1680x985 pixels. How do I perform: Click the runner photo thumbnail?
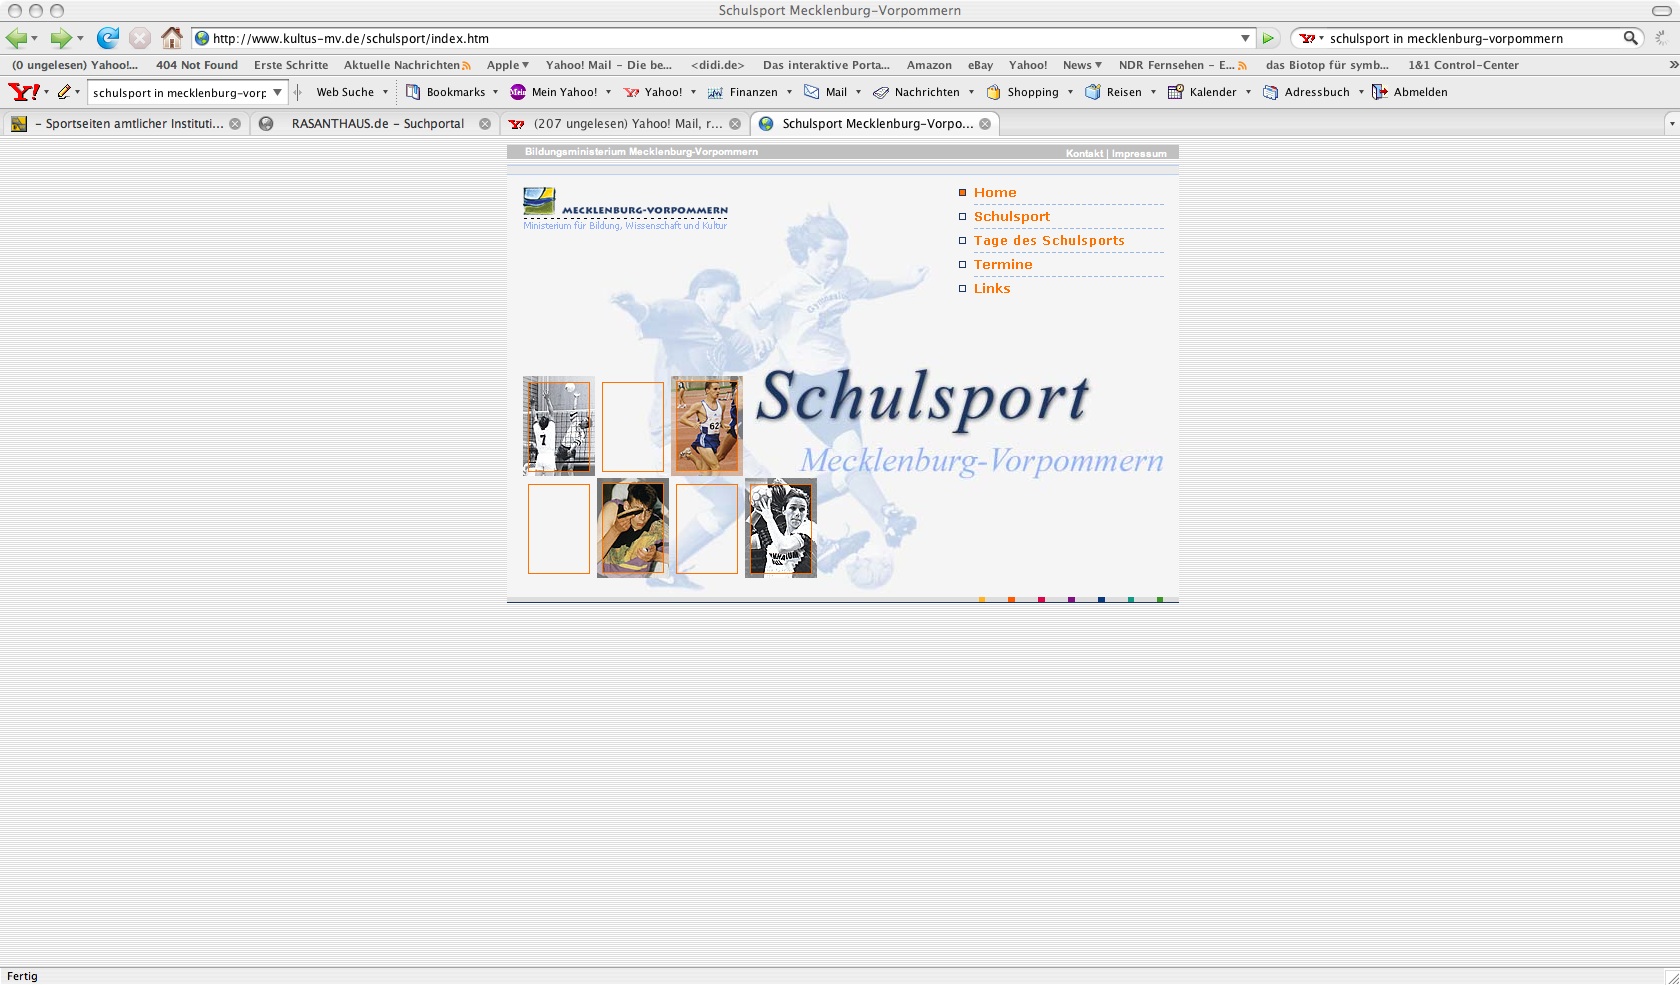[707, 425]
